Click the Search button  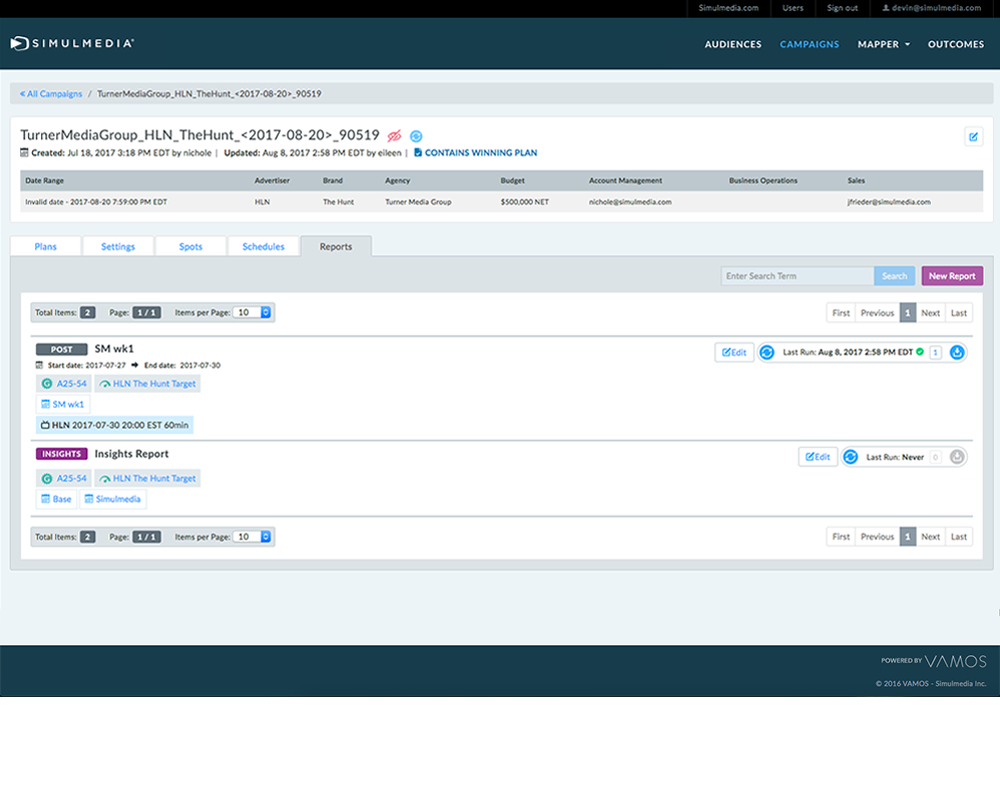tap(894, 276)
